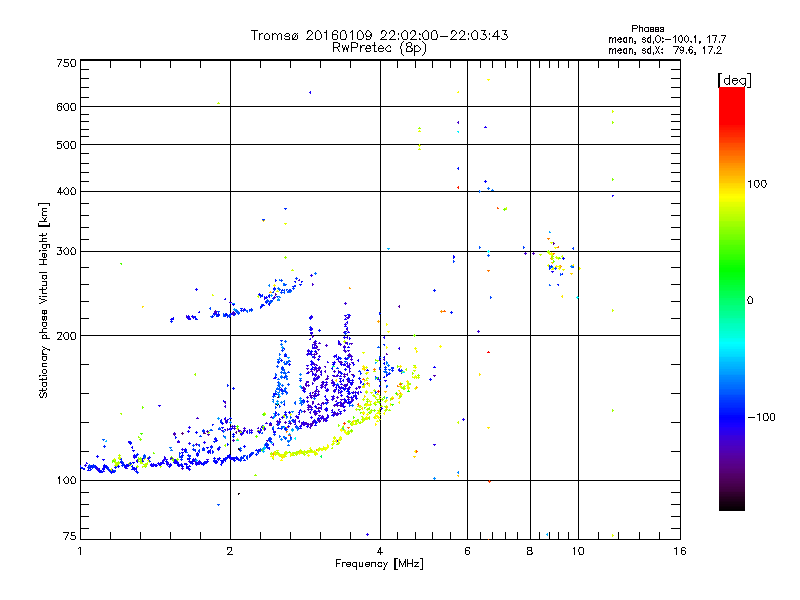Click the x-axis tick label '10'

click(x=578, y=551)
